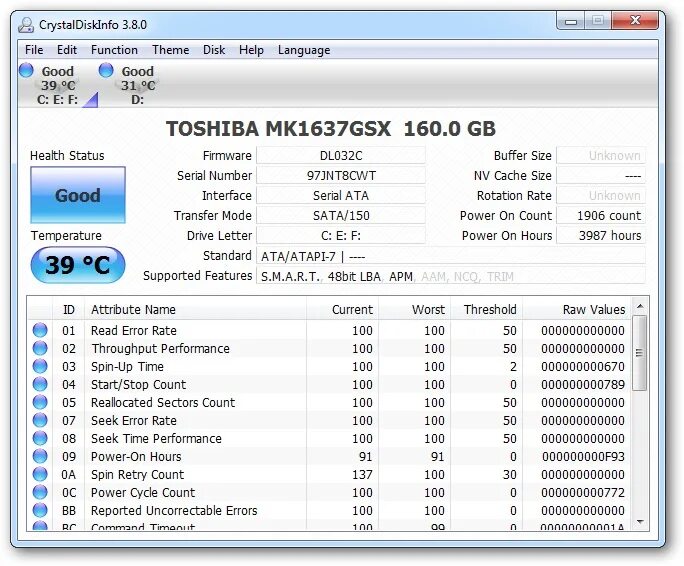Click status orb for Throughput Performance
Screen dimensions: 684x566
40,348
